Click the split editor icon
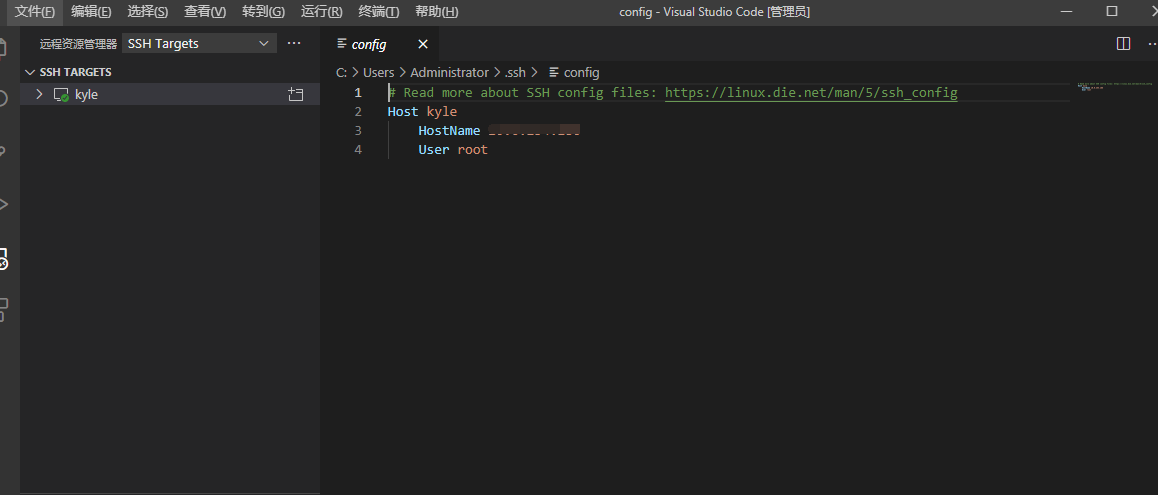Screen dimensions: 1158x495 pyautogui.click(x=1123, y=44)
